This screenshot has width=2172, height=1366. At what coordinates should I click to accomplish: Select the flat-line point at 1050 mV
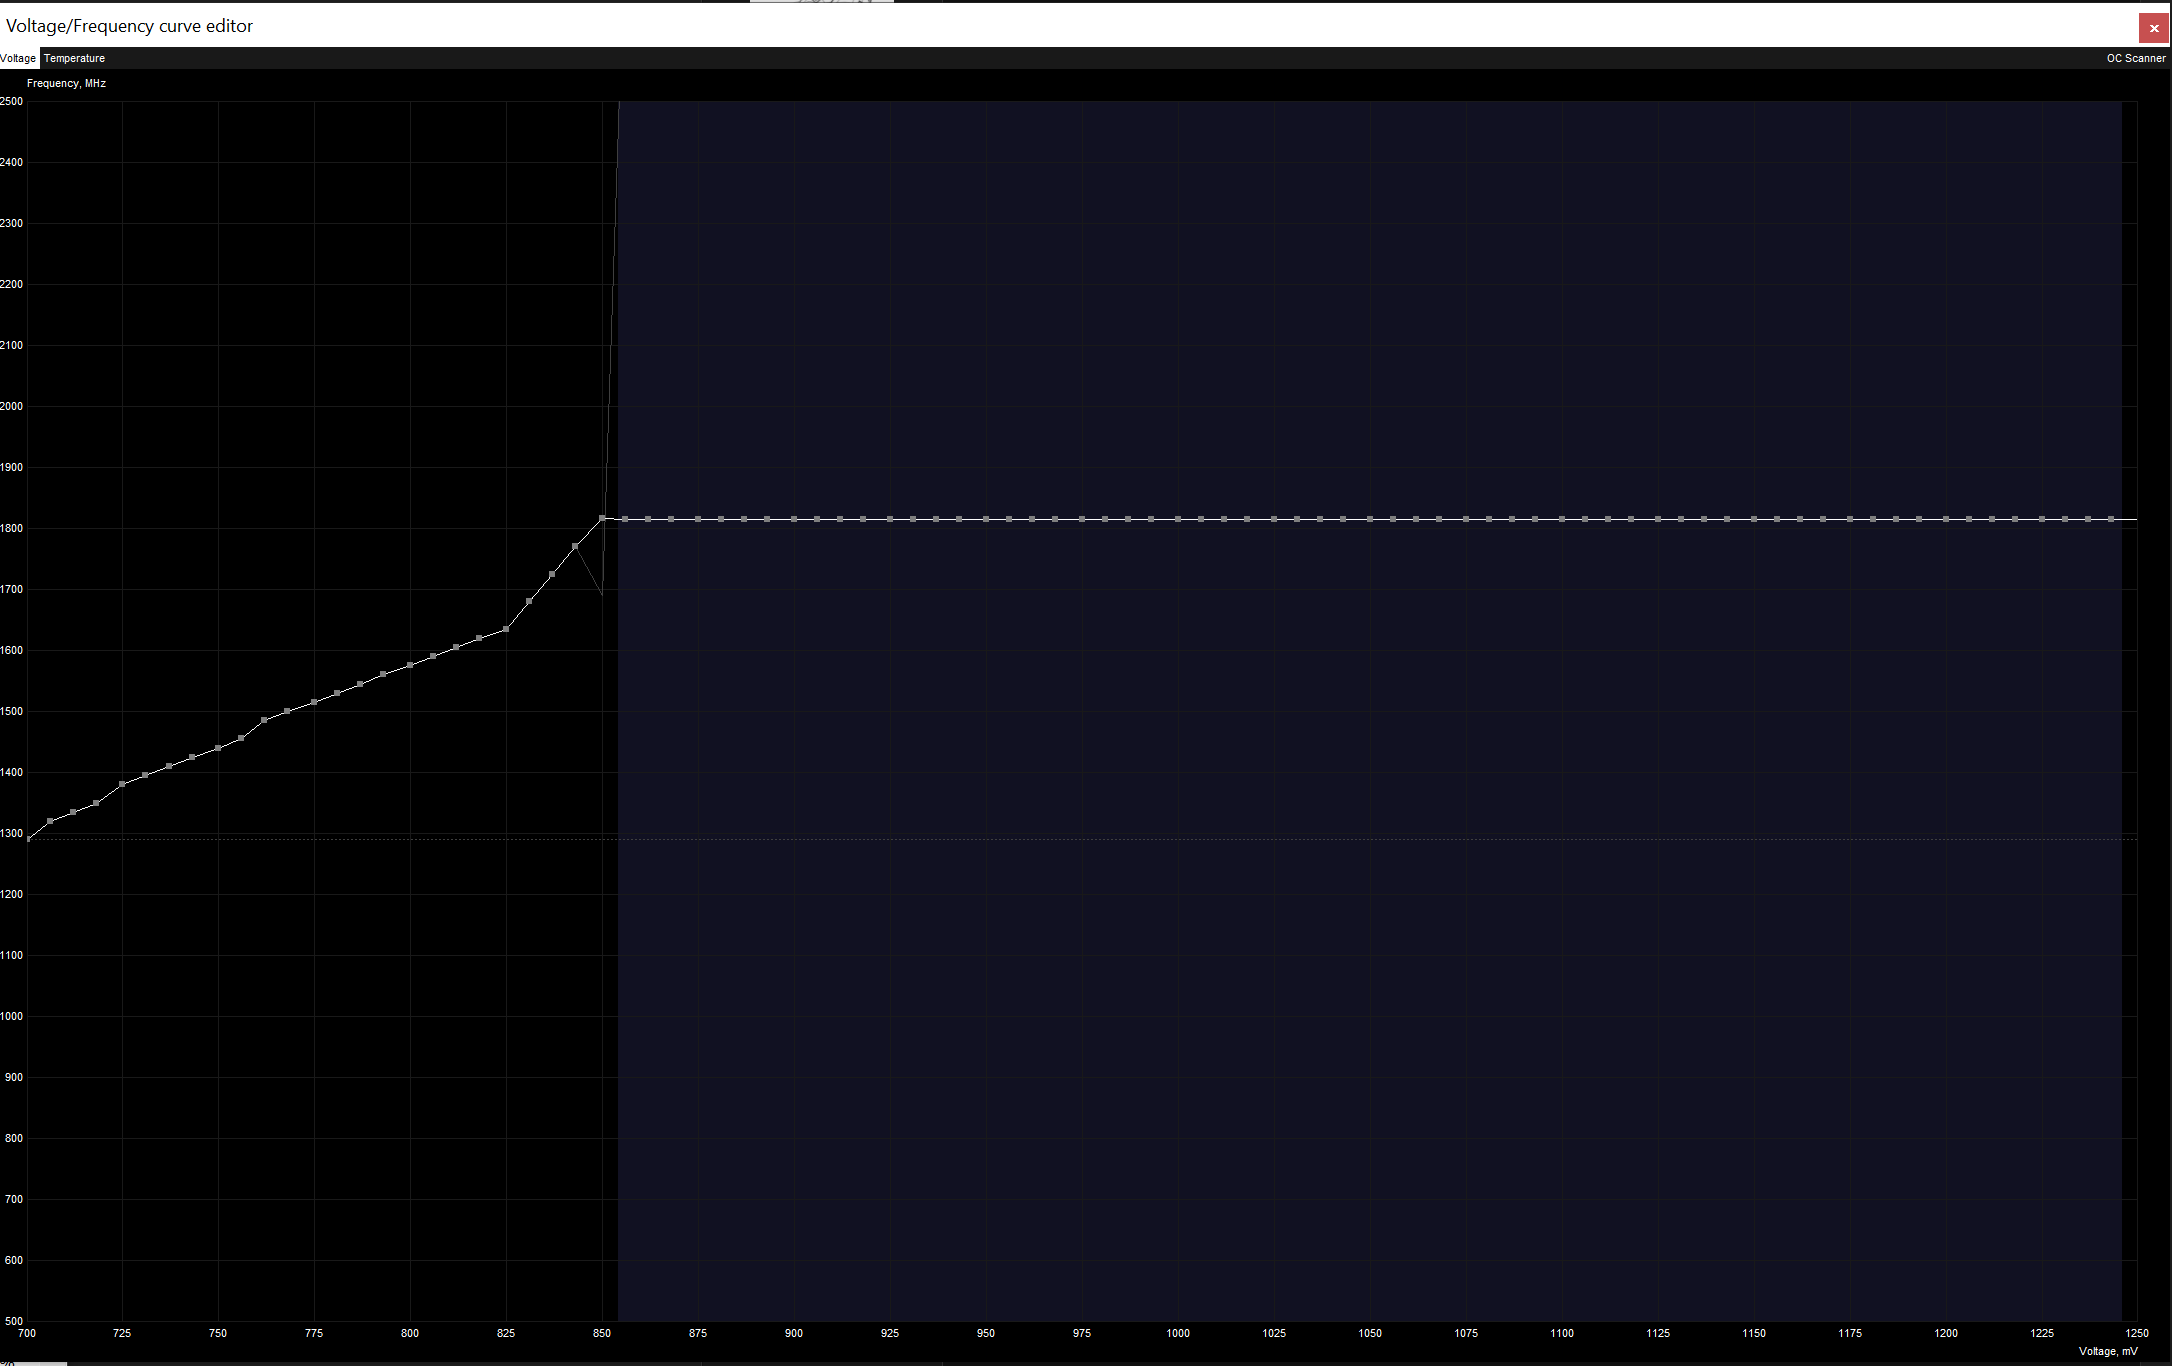(x=1370, y=519)
